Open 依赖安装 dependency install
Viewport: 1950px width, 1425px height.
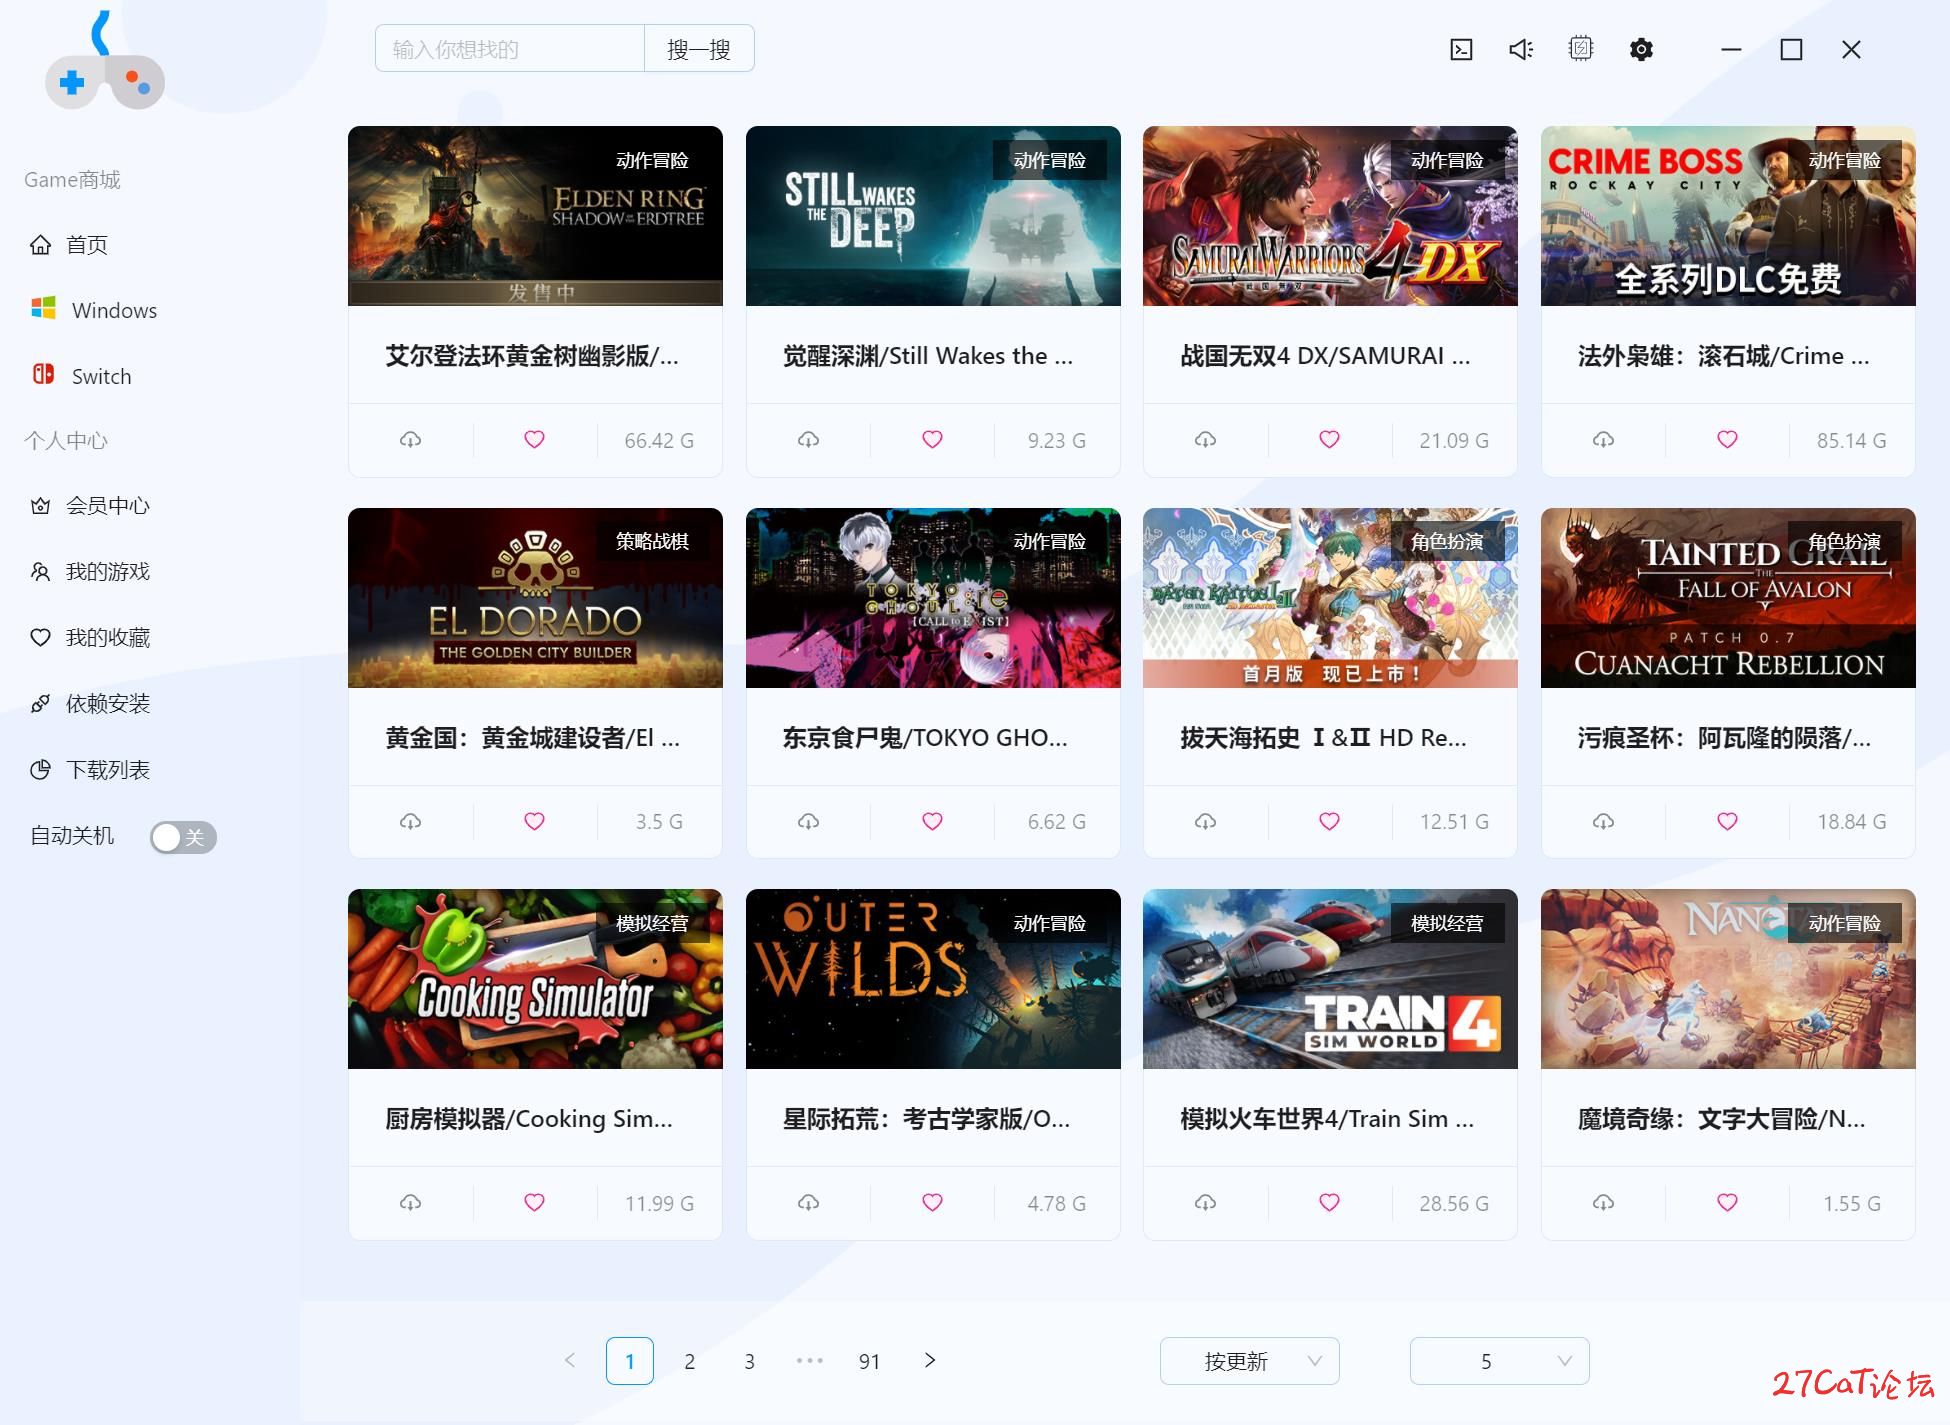(90, 704)
